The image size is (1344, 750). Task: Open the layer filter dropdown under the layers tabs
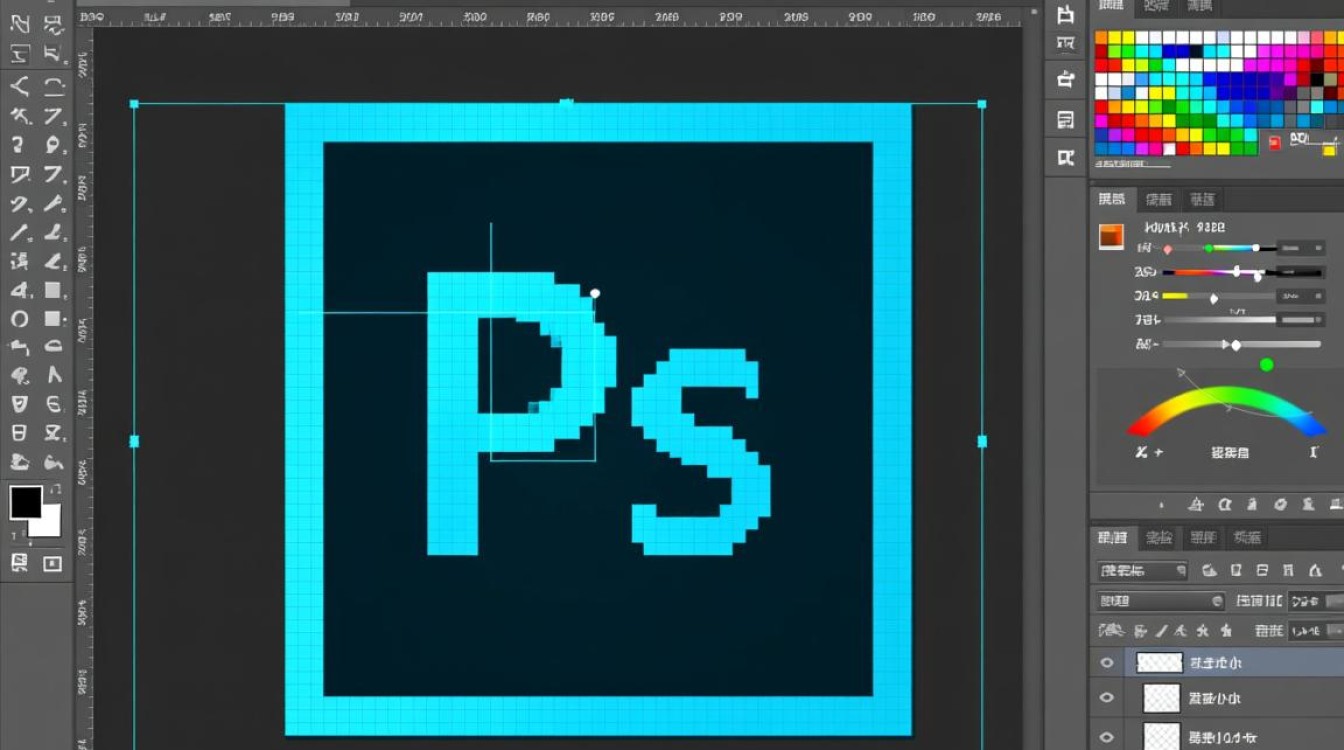coord(1141,571)
